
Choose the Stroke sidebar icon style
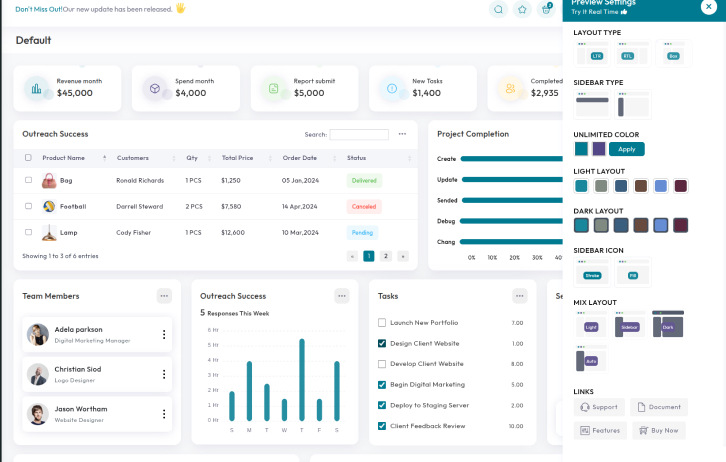click(x=591, y=272)
